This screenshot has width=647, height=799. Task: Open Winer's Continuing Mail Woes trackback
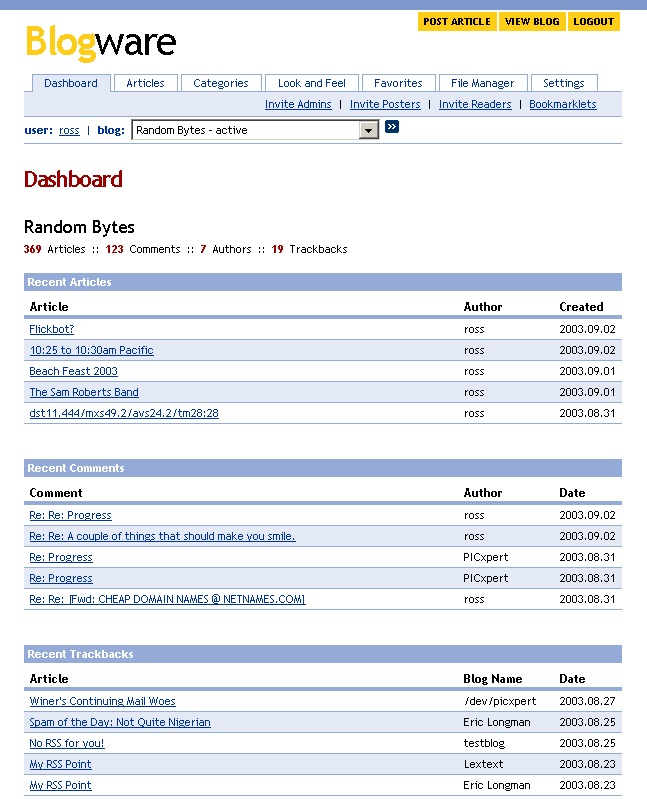[102, 701]
